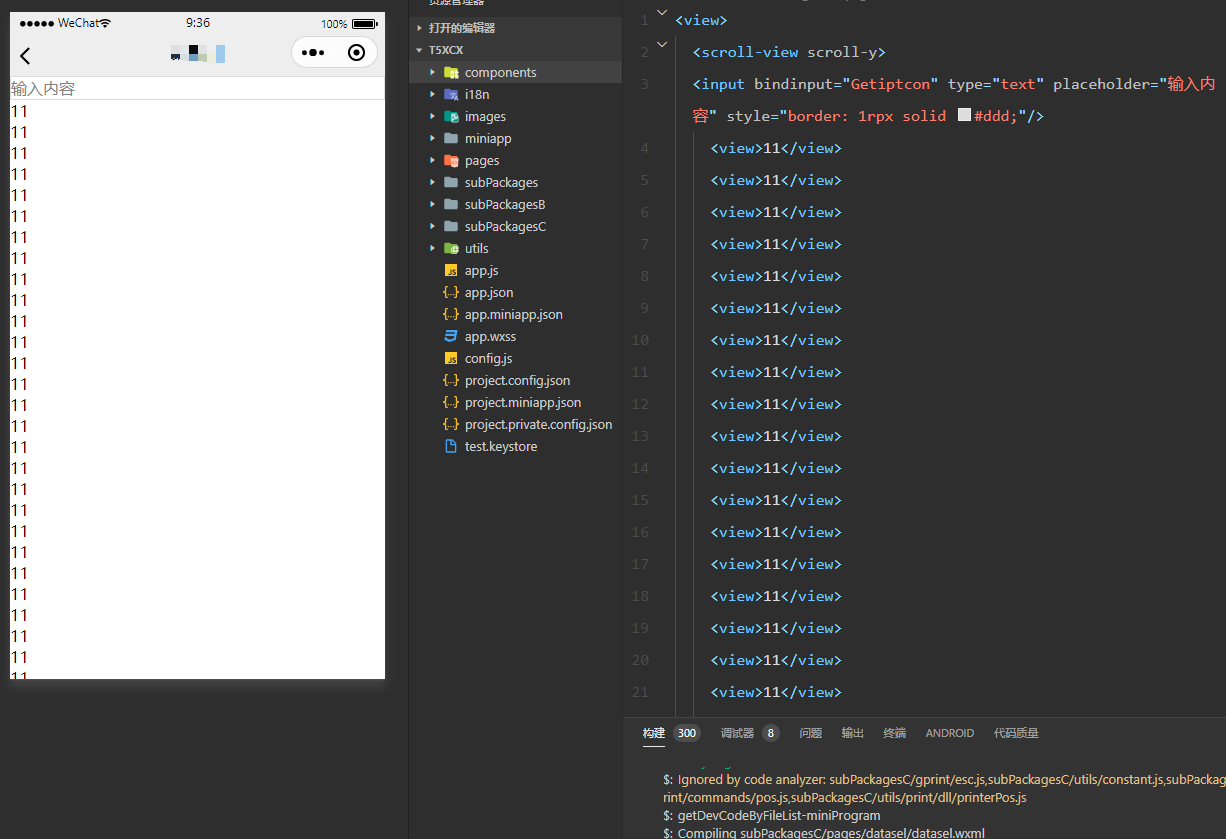Click the subPackagesC folder icon
1226x839 pixels.
click(x=451, y=226)
